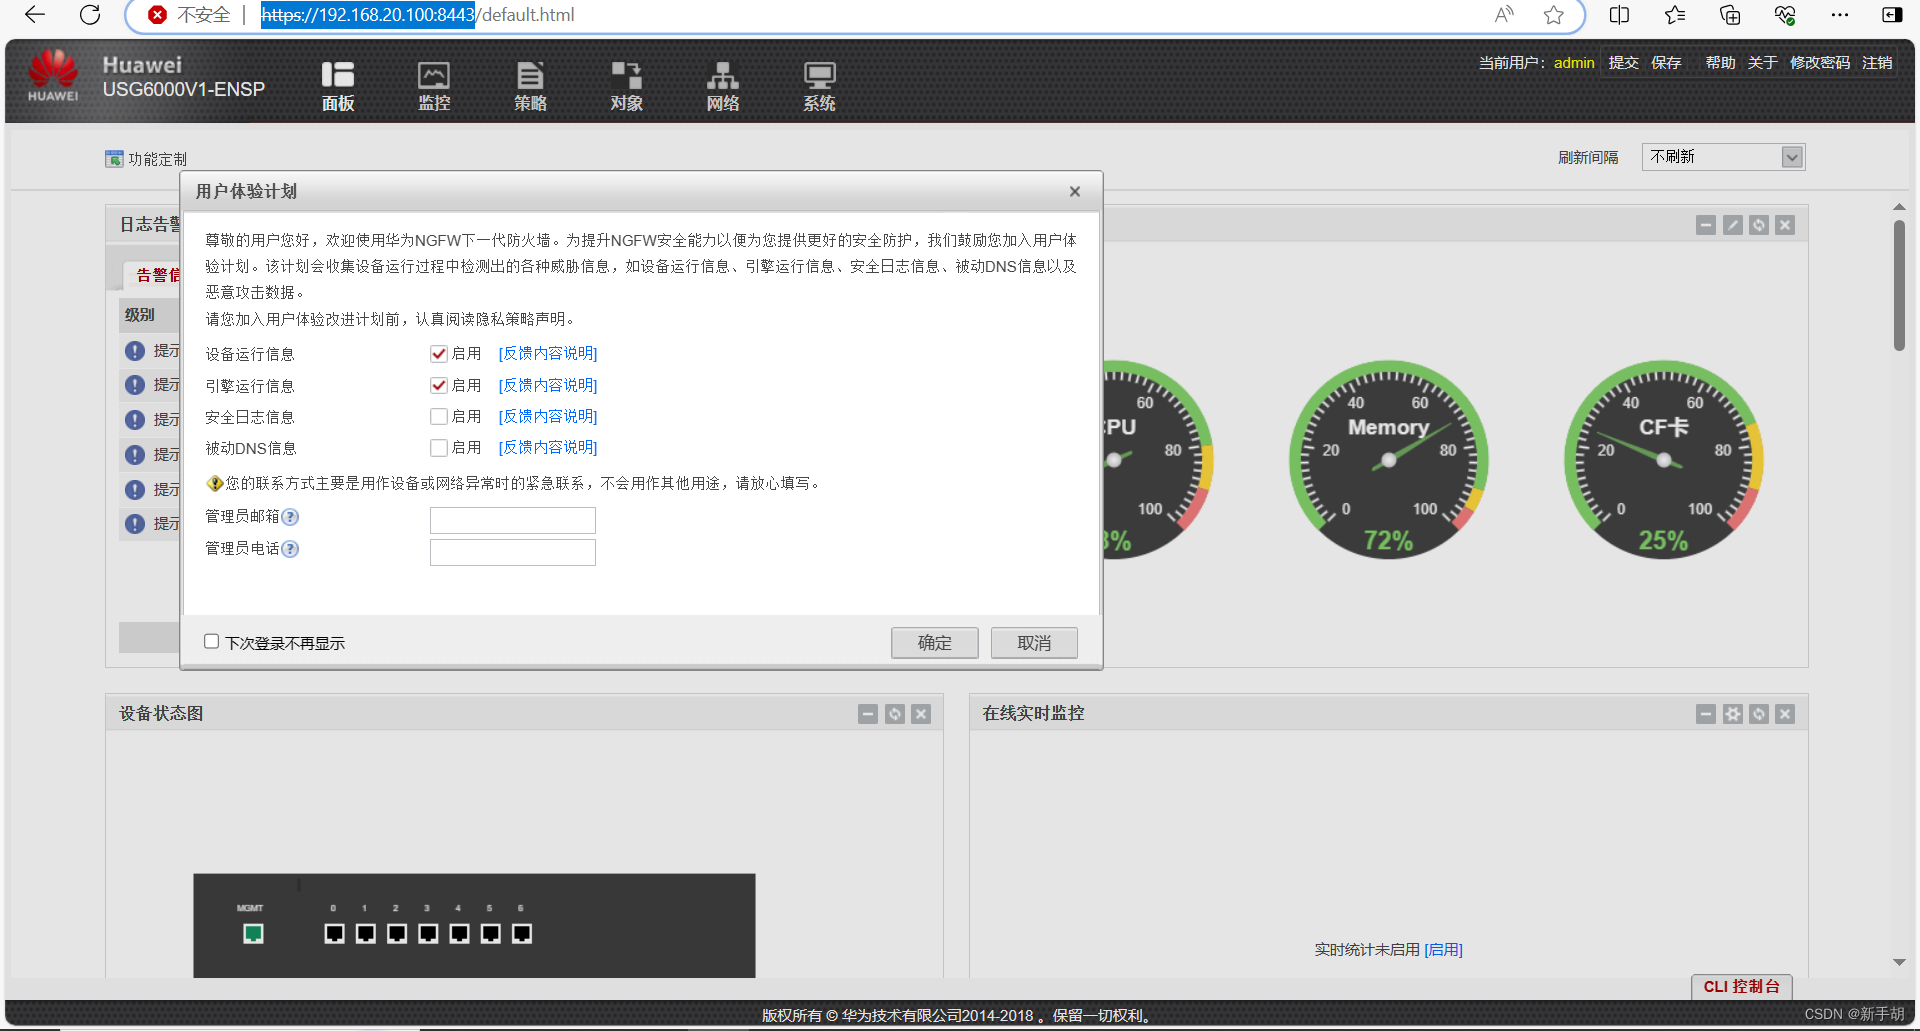This screenshot has width=1920, height=1031.
Task: Open 反馈内容说明 for 设备运行信息
Action: tap(548, 354)
